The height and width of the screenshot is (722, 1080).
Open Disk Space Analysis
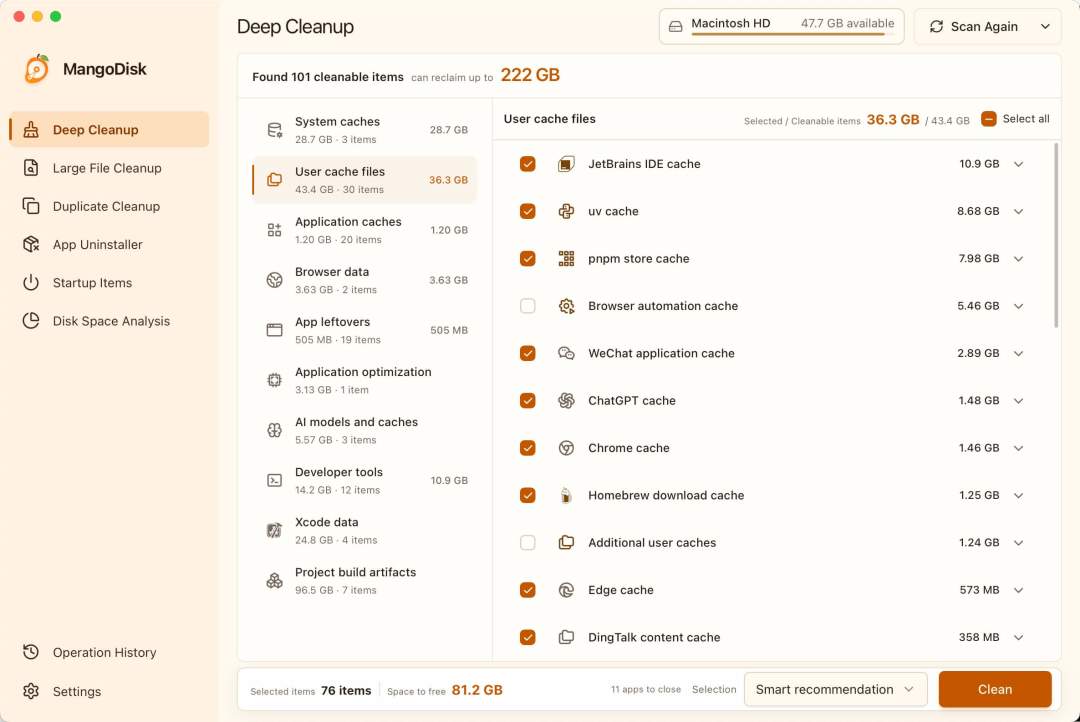pos(110,321)
